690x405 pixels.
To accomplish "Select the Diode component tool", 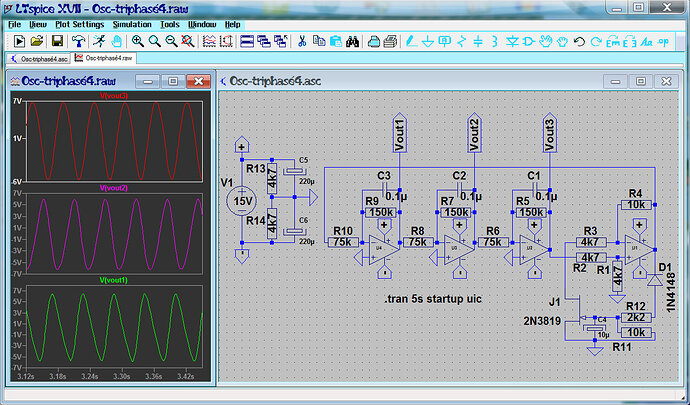I will click(x=512, y=41).
